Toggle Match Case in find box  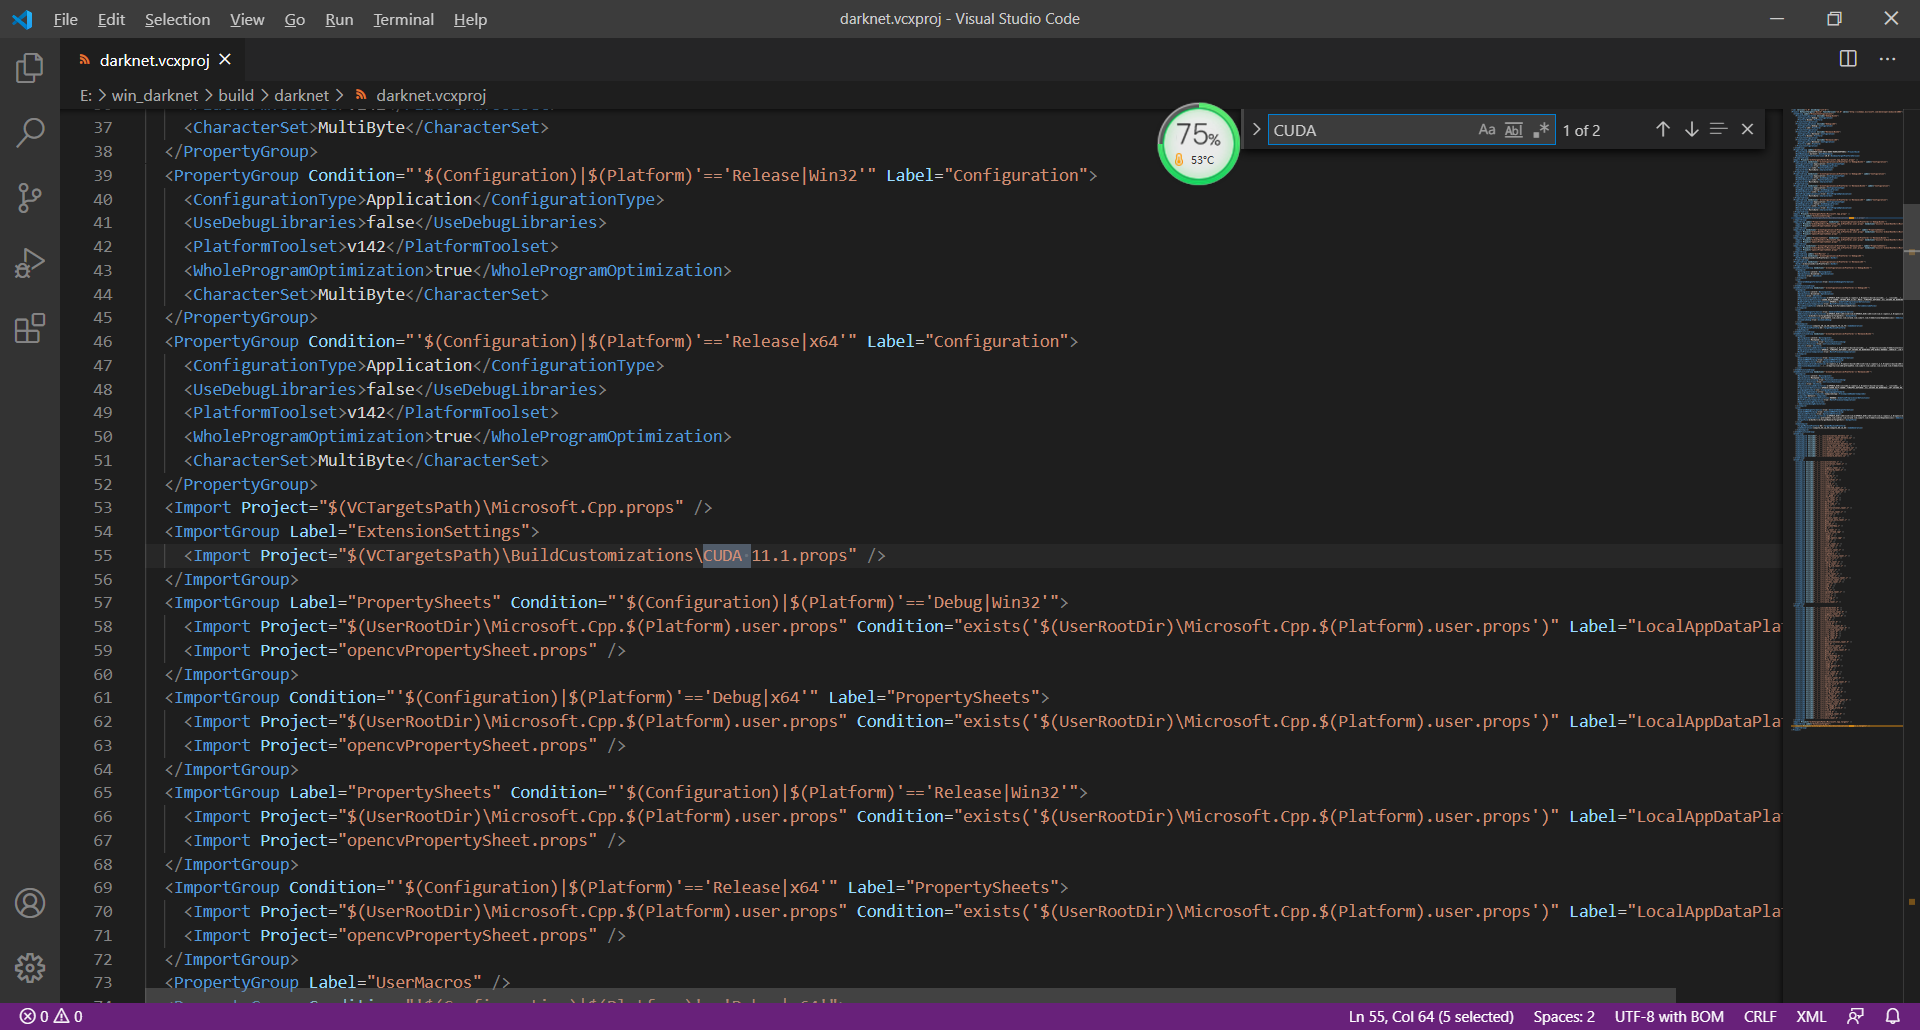[1487, 130]
